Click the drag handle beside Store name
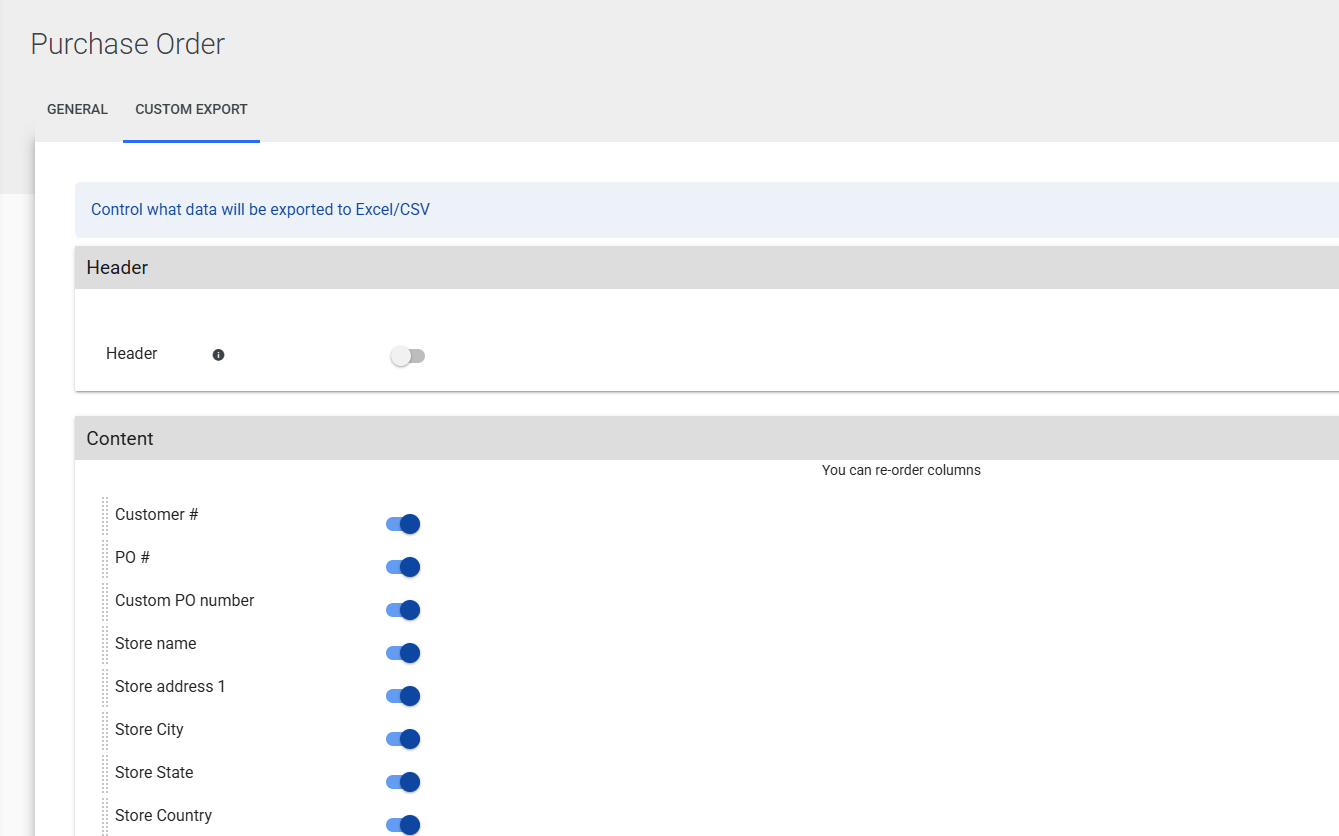This screenshot has height=836, width=1339. (x=105, y=645)
